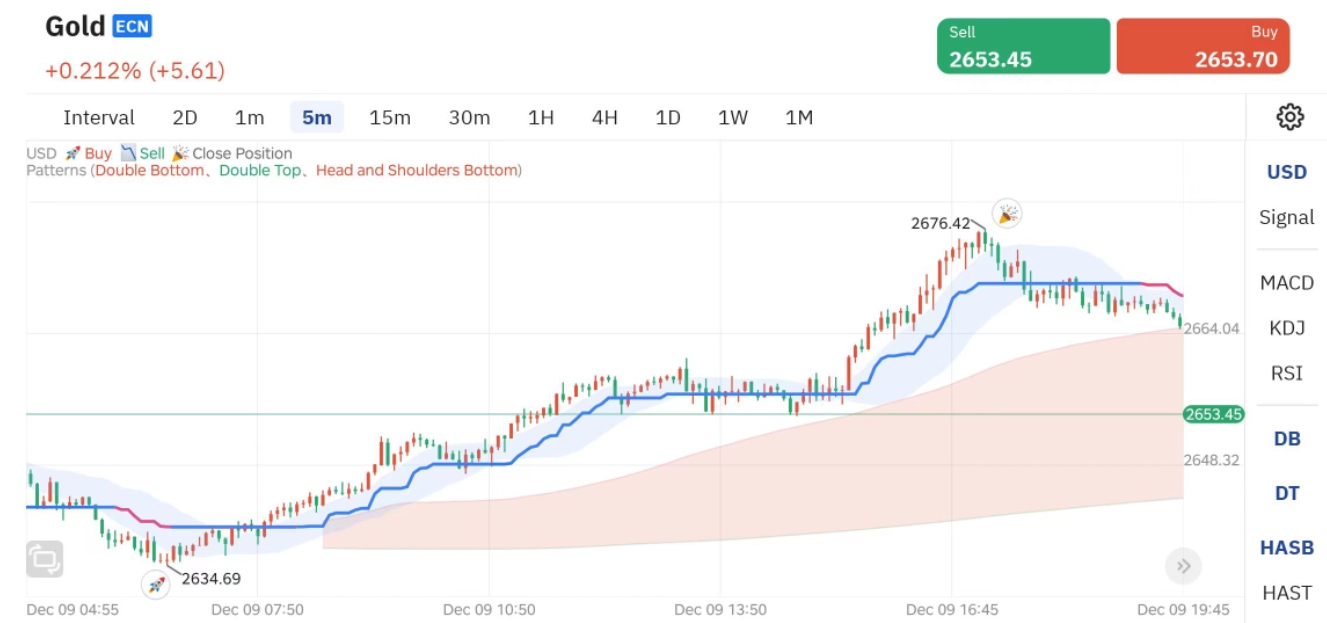The width and height of the screenshot is (1327, 623).
Task: Click the ECN badge next to Gold
Action: tap(132, 27)
